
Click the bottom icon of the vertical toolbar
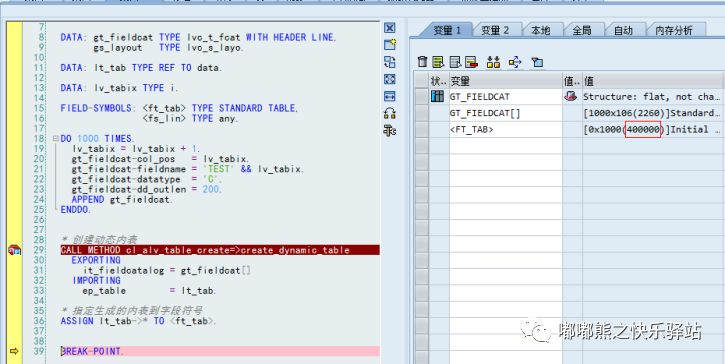pyautogui.click(x=390, y=131)
